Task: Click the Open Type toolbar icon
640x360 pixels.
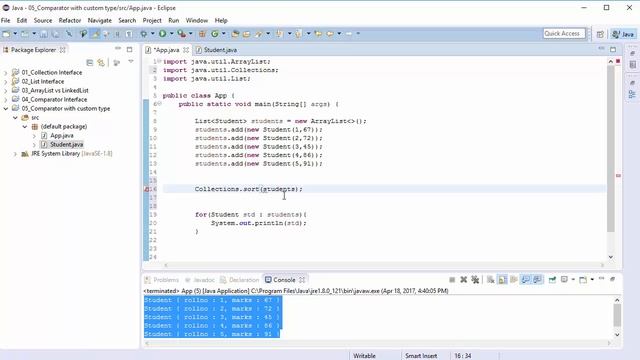Action: coord(235,34)
